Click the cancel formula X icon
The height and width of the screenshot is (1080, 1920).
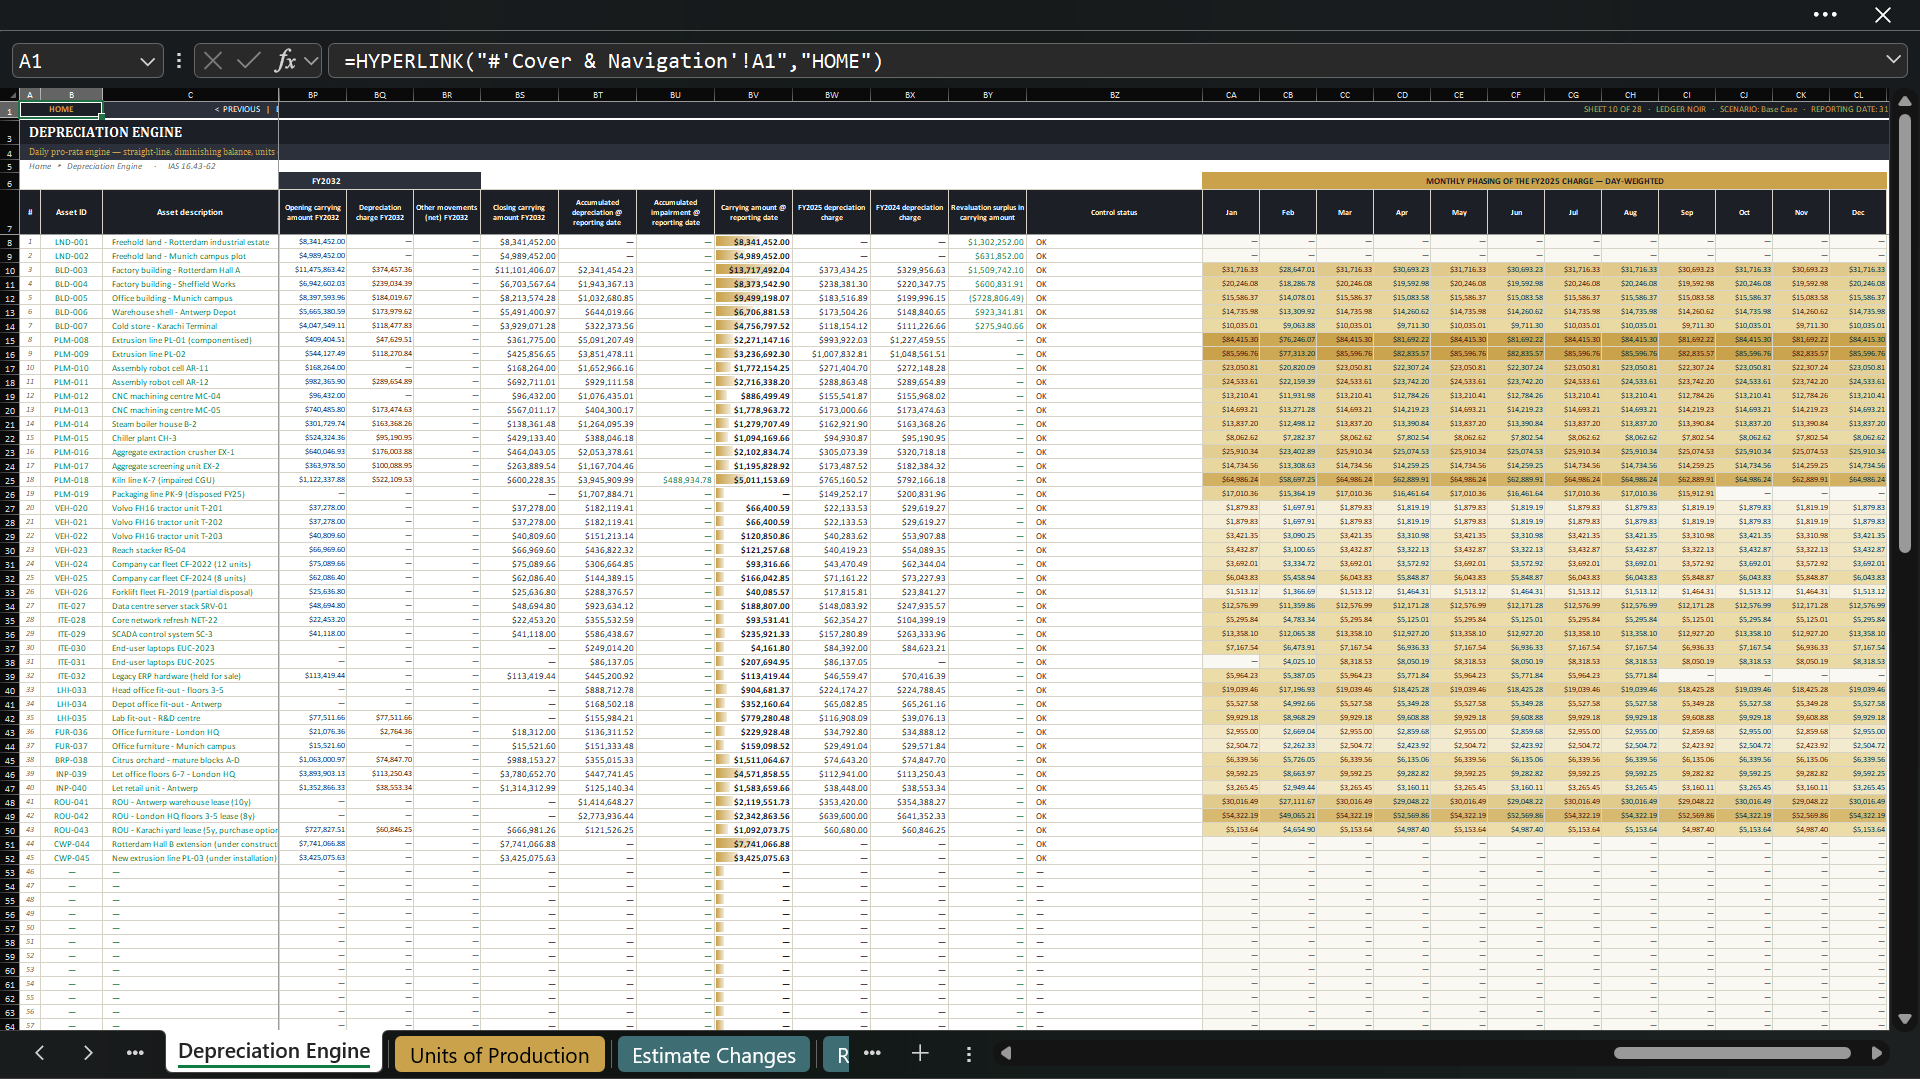tap(213, 61)
